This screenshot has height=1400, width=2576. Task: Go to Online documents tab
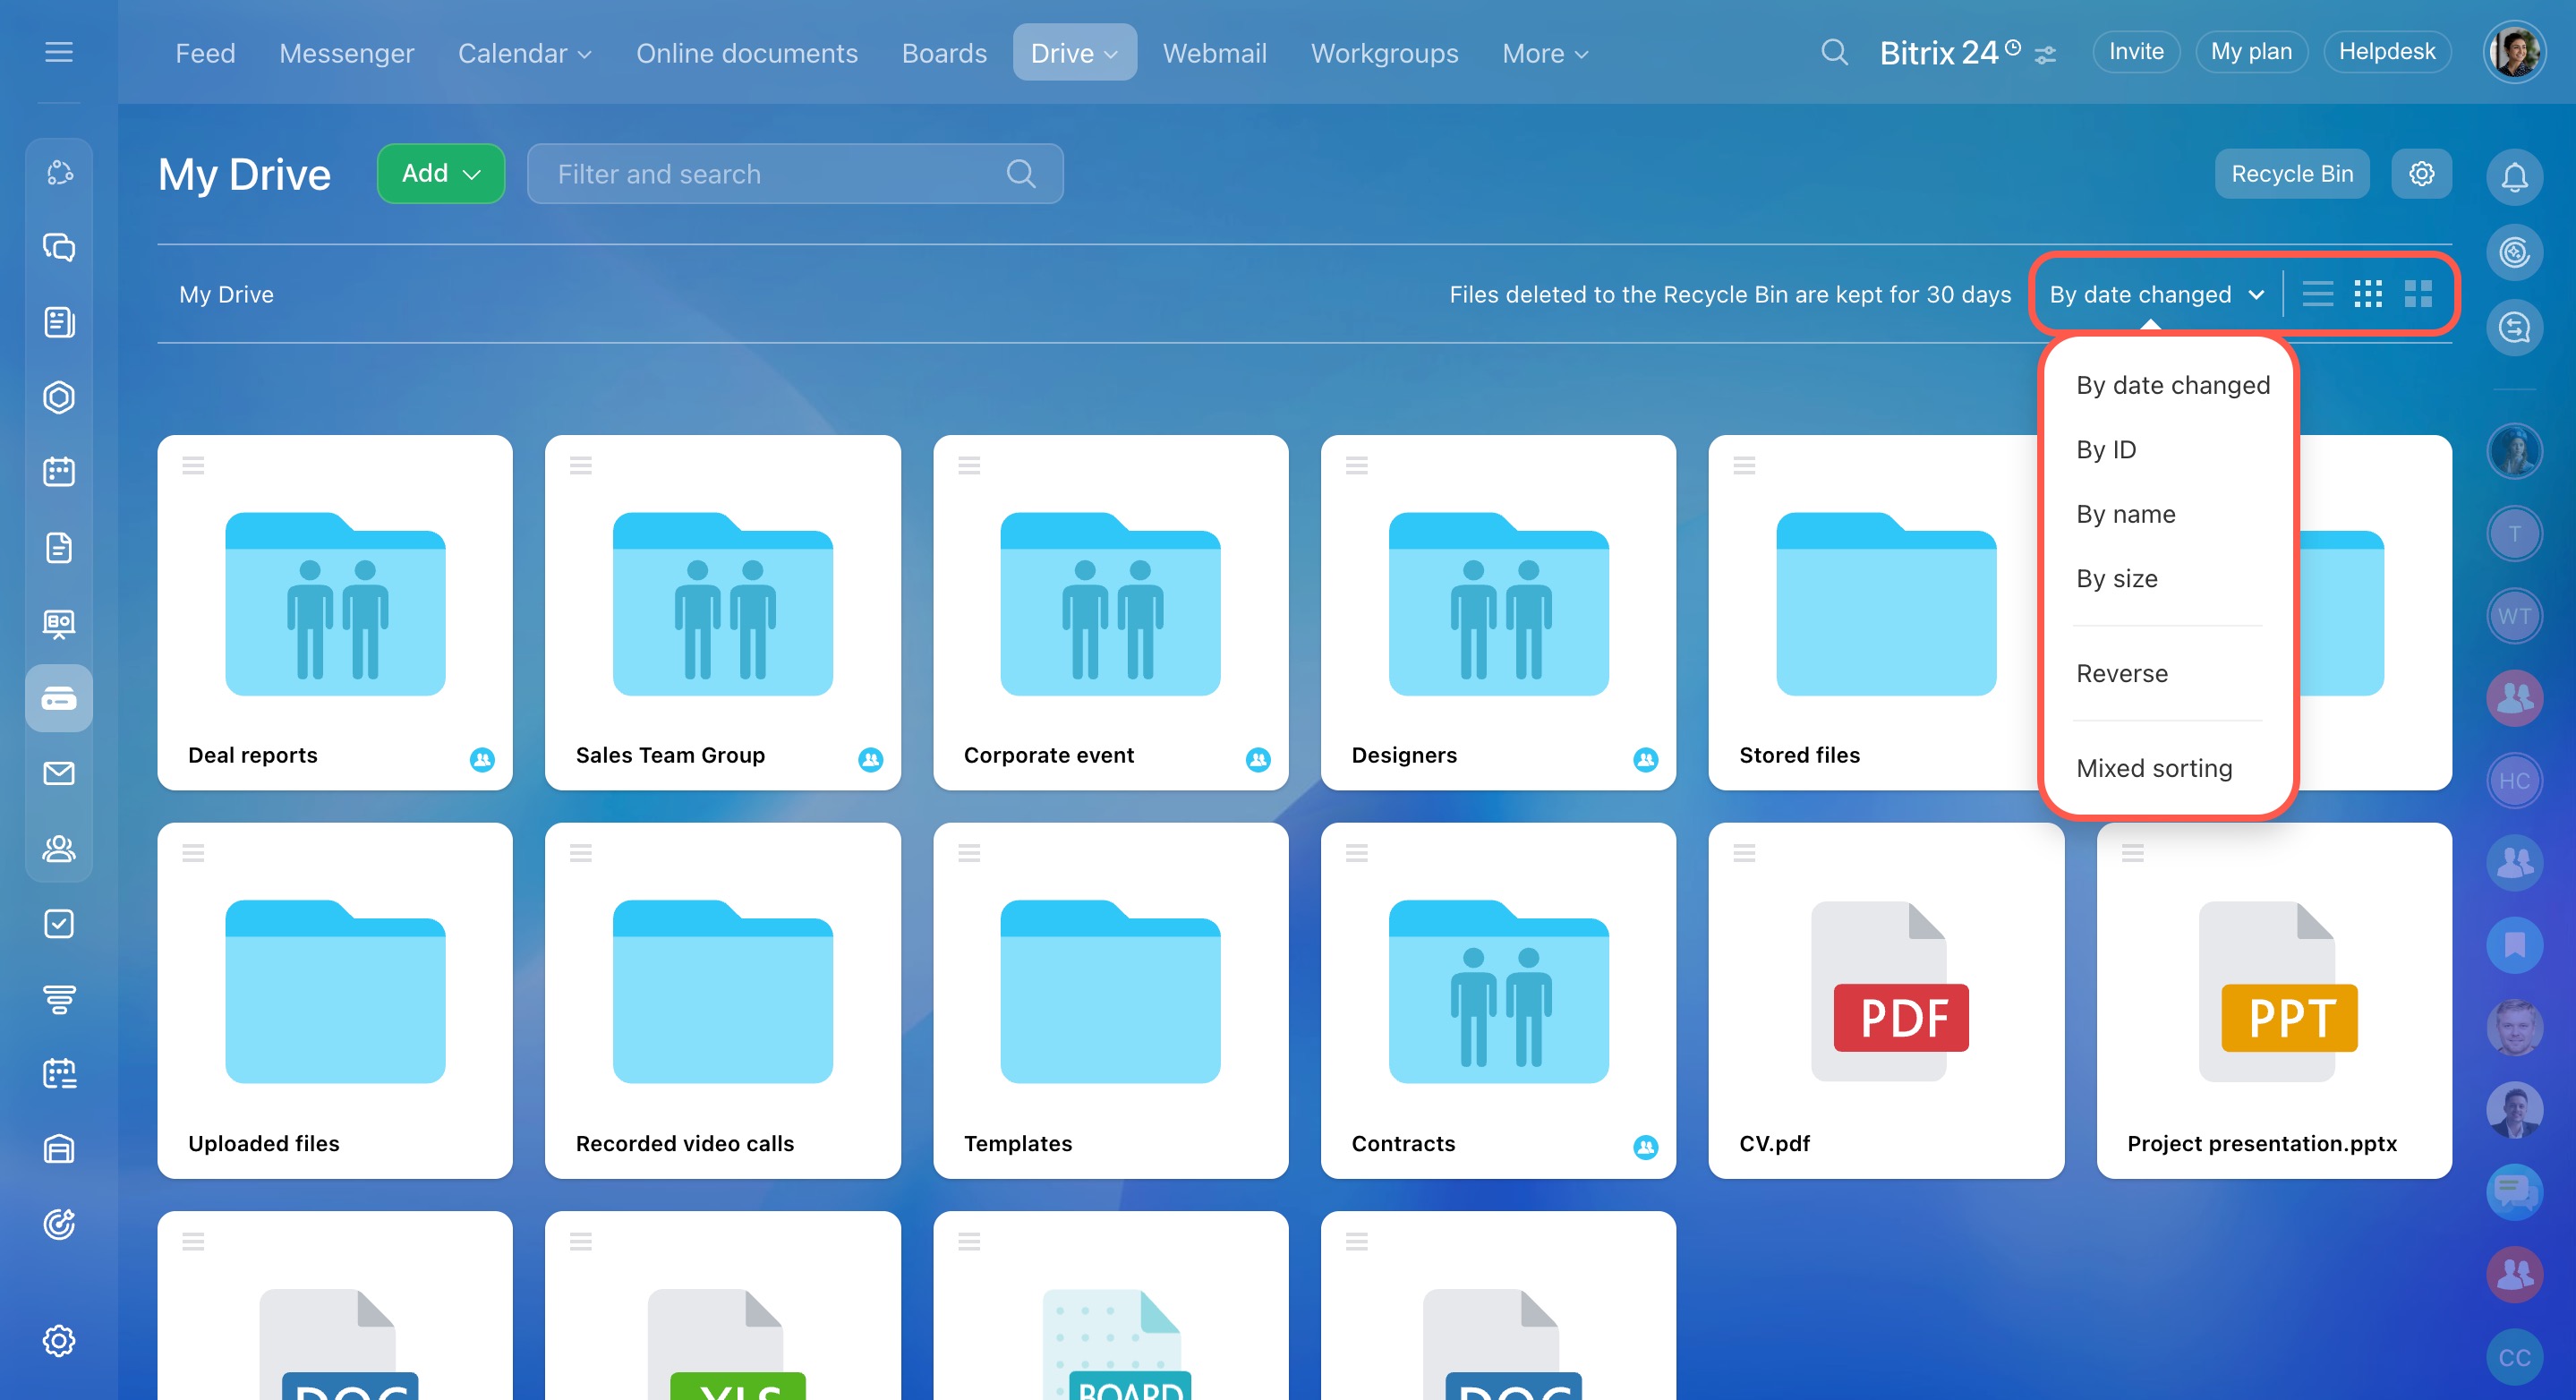coord(746,53)
